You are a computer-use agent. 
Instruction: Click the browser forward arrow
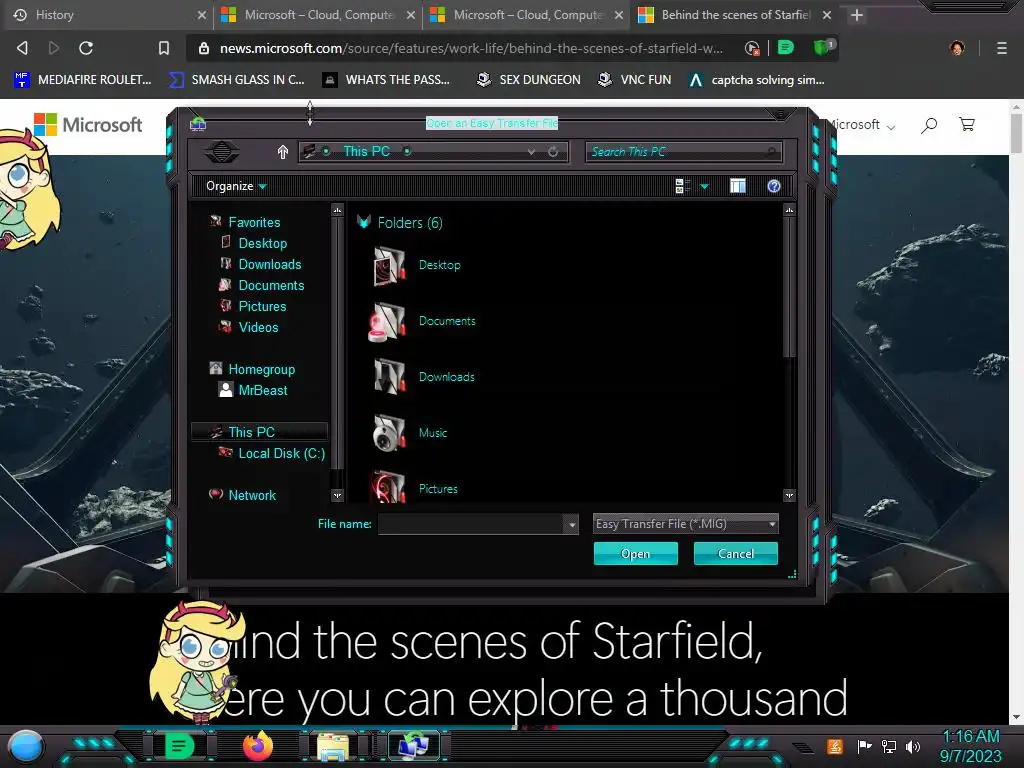tap(54, 48)
